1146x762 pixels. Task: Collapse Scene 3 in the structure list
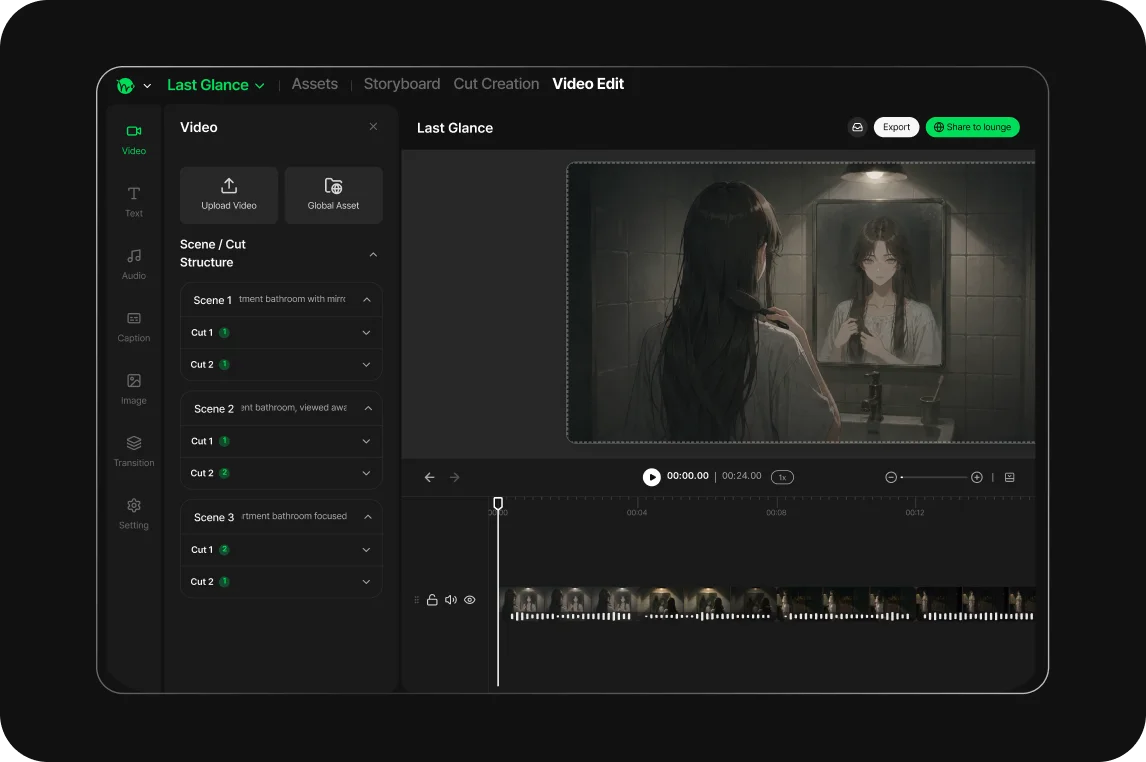[368, 517]
